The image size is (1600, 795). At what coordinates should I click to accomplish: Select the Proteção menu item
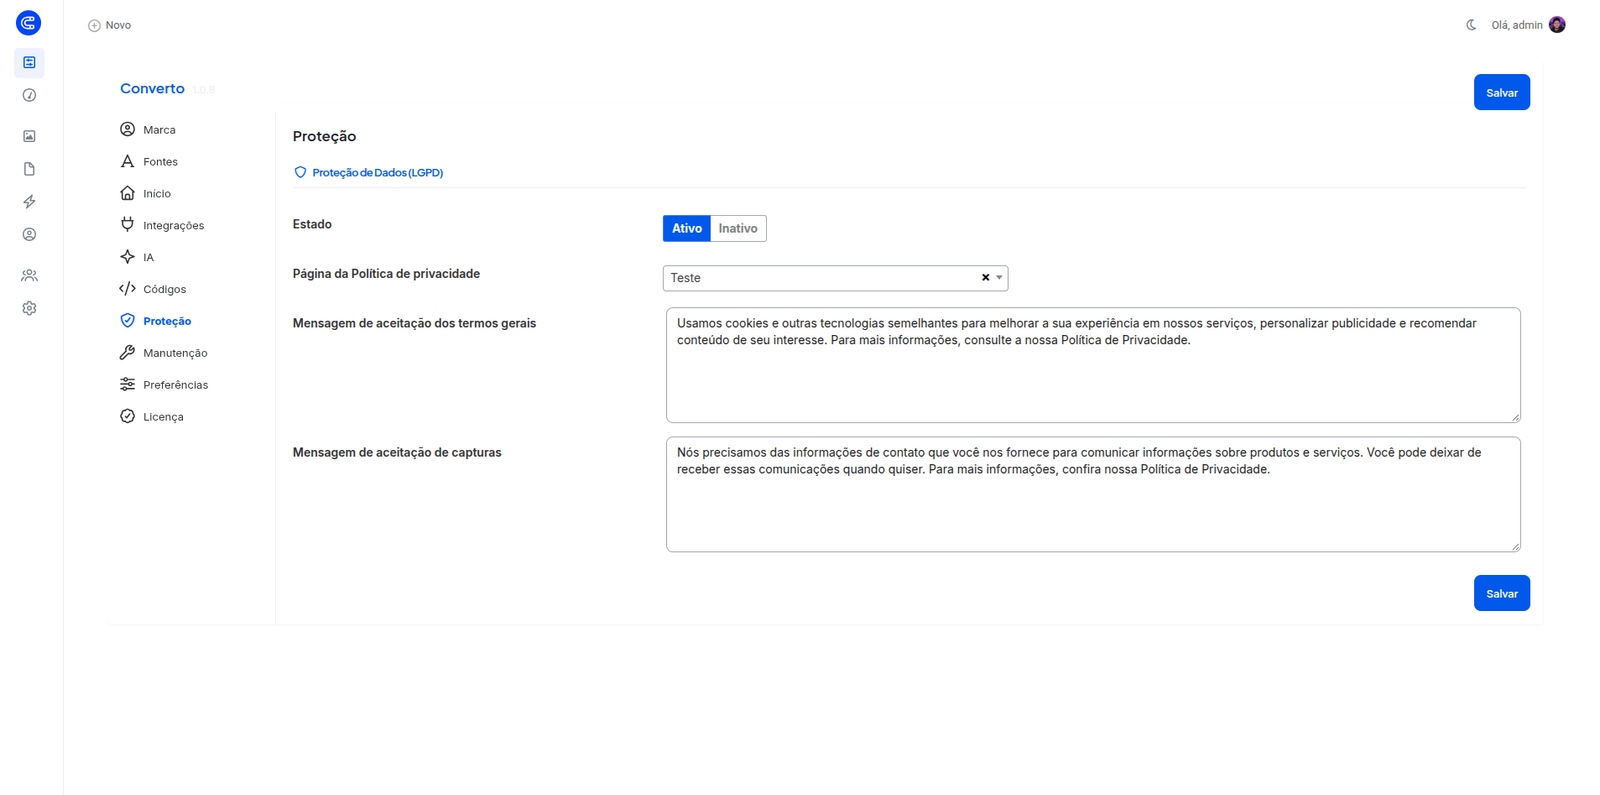155,321
